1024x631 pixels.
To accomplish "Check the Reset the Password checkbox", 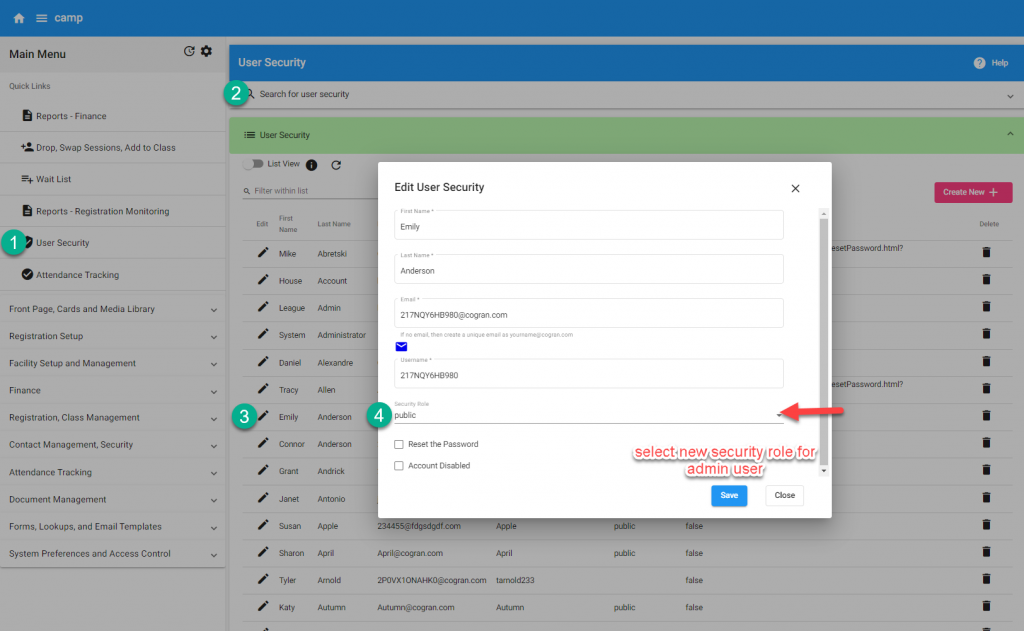I will tap(399, 444).
